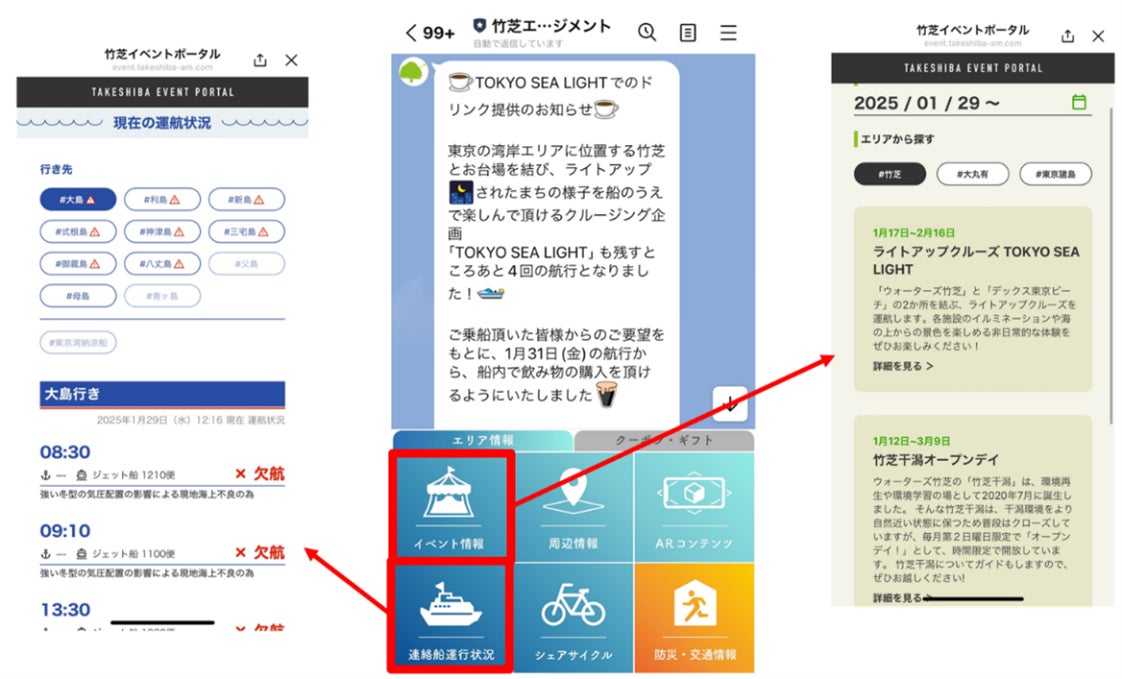Select the #東京湾納涼船 chip
Viewport: 1122px width, 679px height.
tap(78, 343)
